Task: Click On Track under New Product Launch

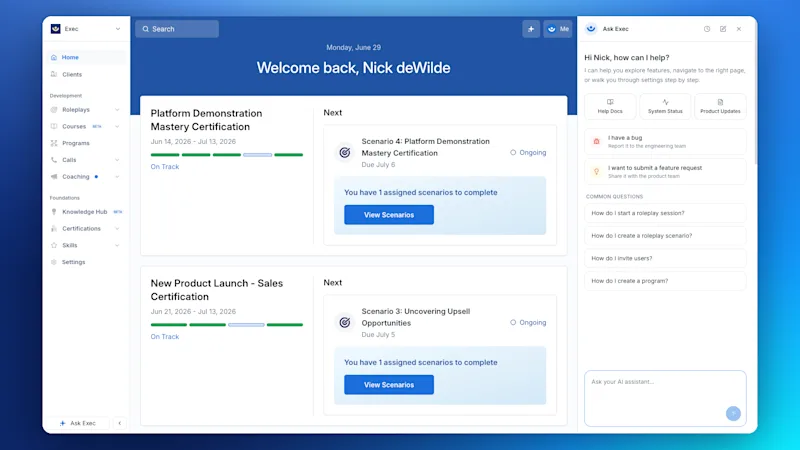Action: pos(165,337)
